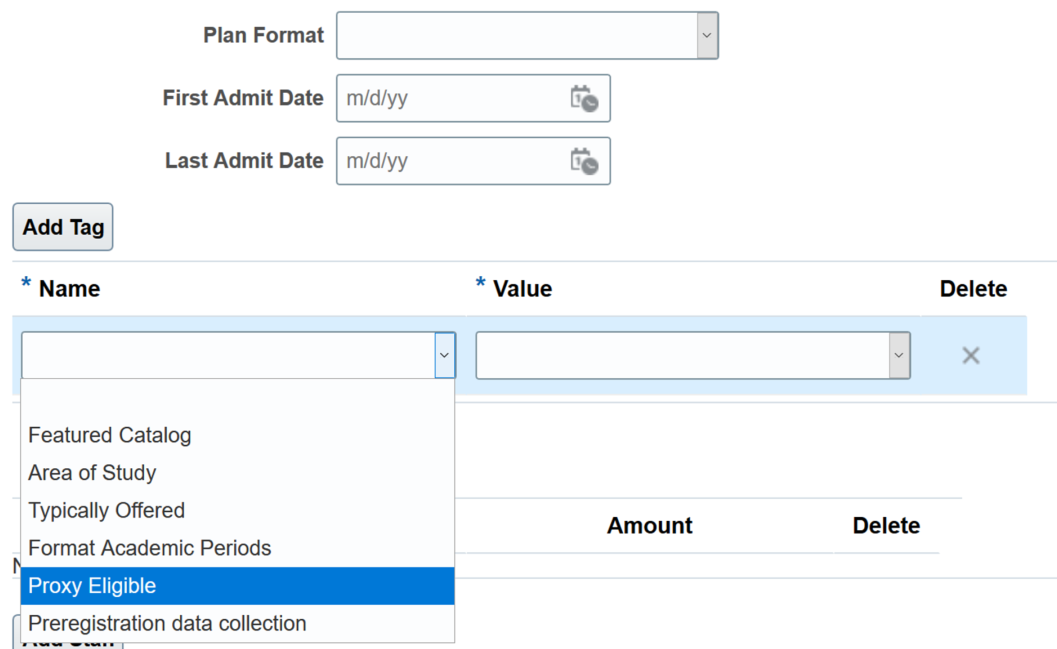Choose Area of Study option
Viewport: 1057px width, 649px height.
92,473
